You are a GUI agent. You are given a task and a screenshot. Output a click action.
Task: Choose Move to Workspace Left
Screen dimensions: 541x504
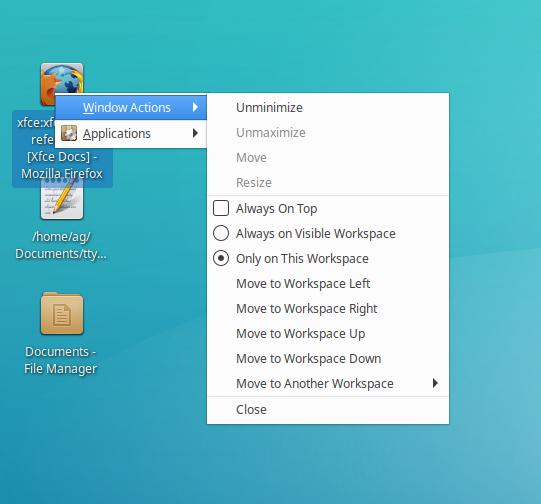(x=328, y=284)
